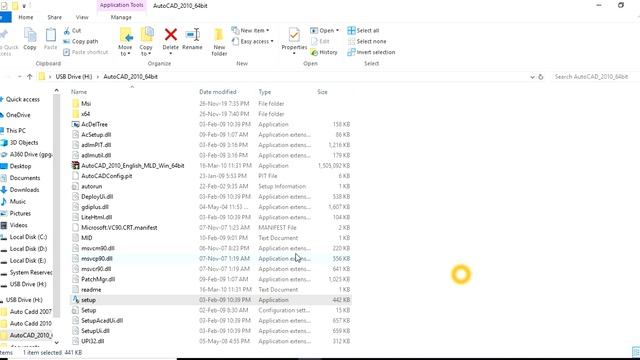This screenshot has height=360, width=640.
Task: Select the MID text document
Action: [x=211, y=238]
